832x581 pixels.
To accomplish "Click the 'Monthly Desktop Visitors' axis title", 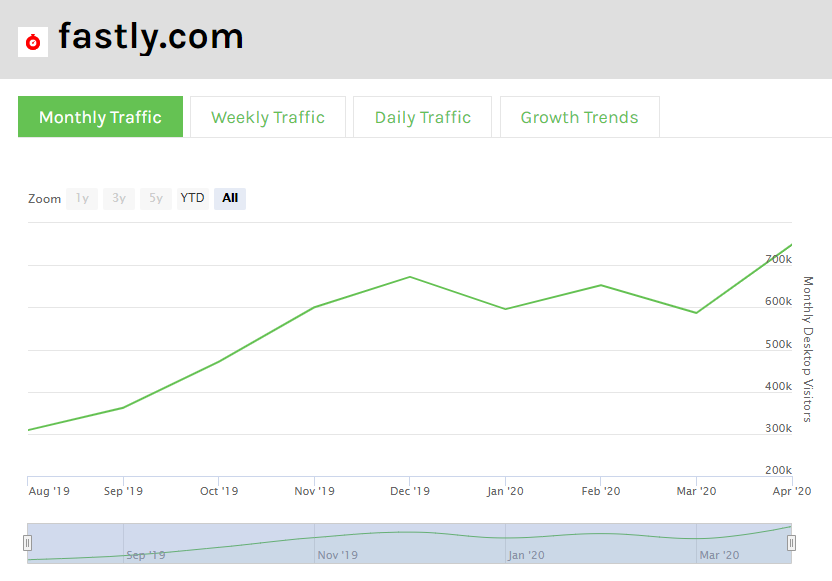I will click(808, 349).
